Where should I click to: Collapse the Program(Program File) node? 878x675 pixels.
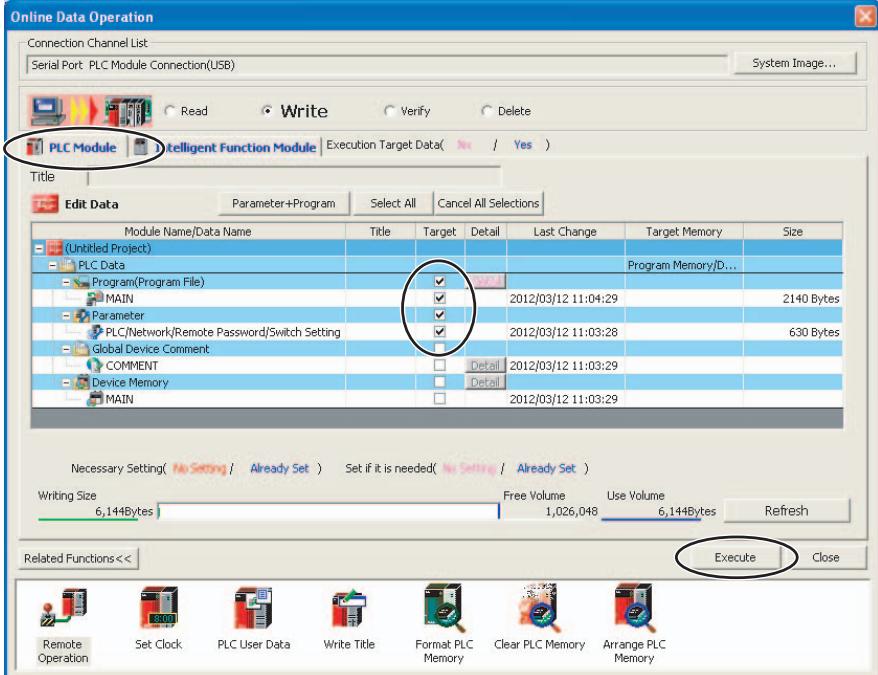point(66,282)
